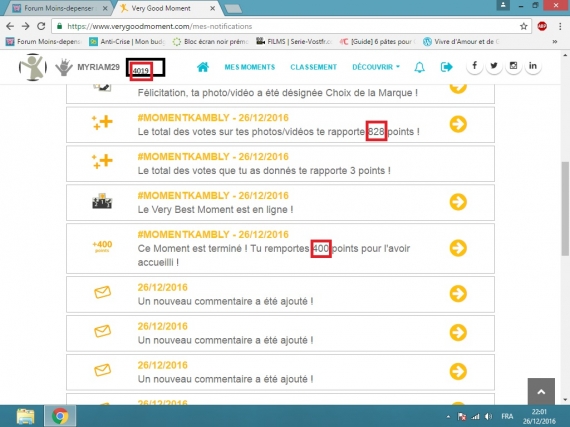Viewport: 570px width, 427px height.
Task: Click the envelope icon on first comment row
Action: pyautogui.click(x=103, y=292)
